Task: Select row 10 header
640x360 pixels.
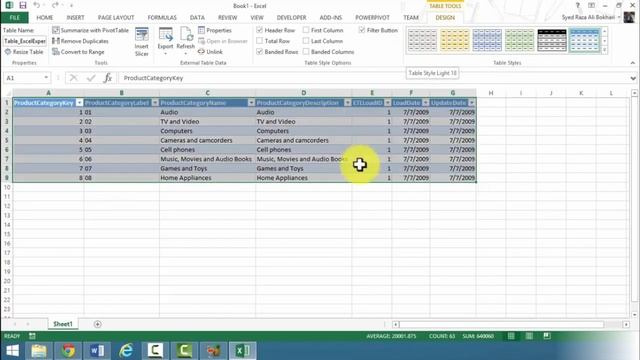Action: (7, 187)
